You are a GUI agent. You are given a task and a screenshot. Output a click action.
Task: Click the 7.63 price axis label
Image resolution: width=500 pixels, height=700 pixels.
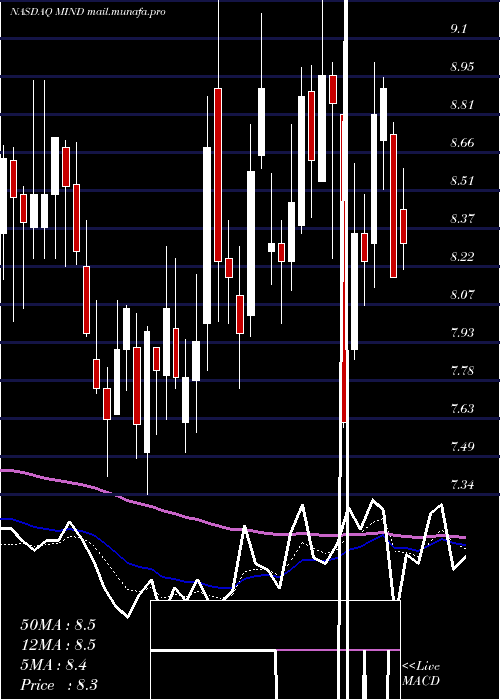(x=462, y=408)
